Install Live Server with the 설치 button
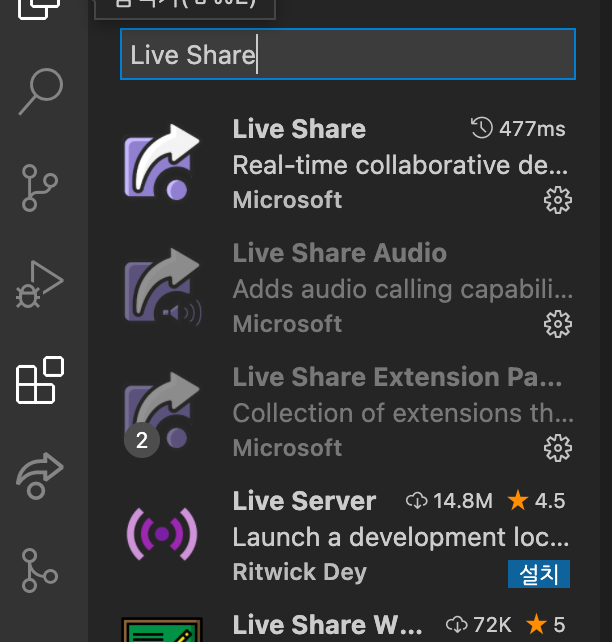The image size is (612, 642). point(539,574)
